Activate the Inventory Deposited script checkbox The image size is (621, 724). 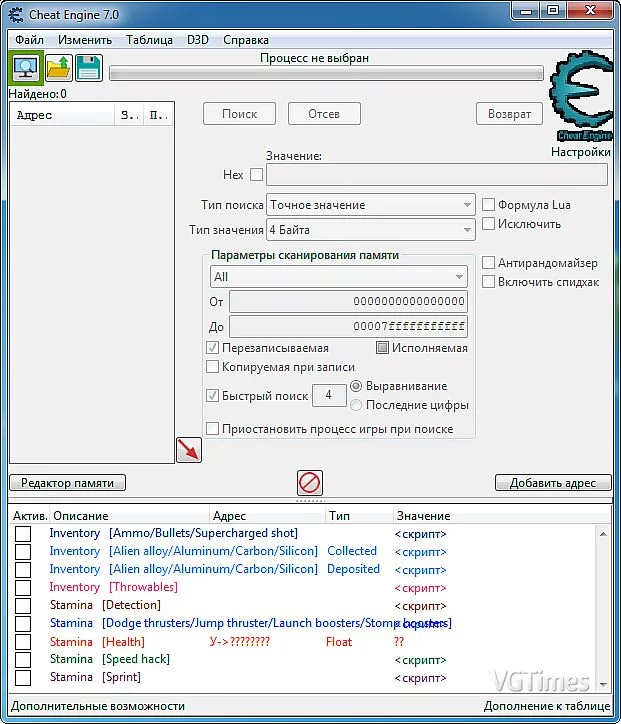(x=23, y=570)
